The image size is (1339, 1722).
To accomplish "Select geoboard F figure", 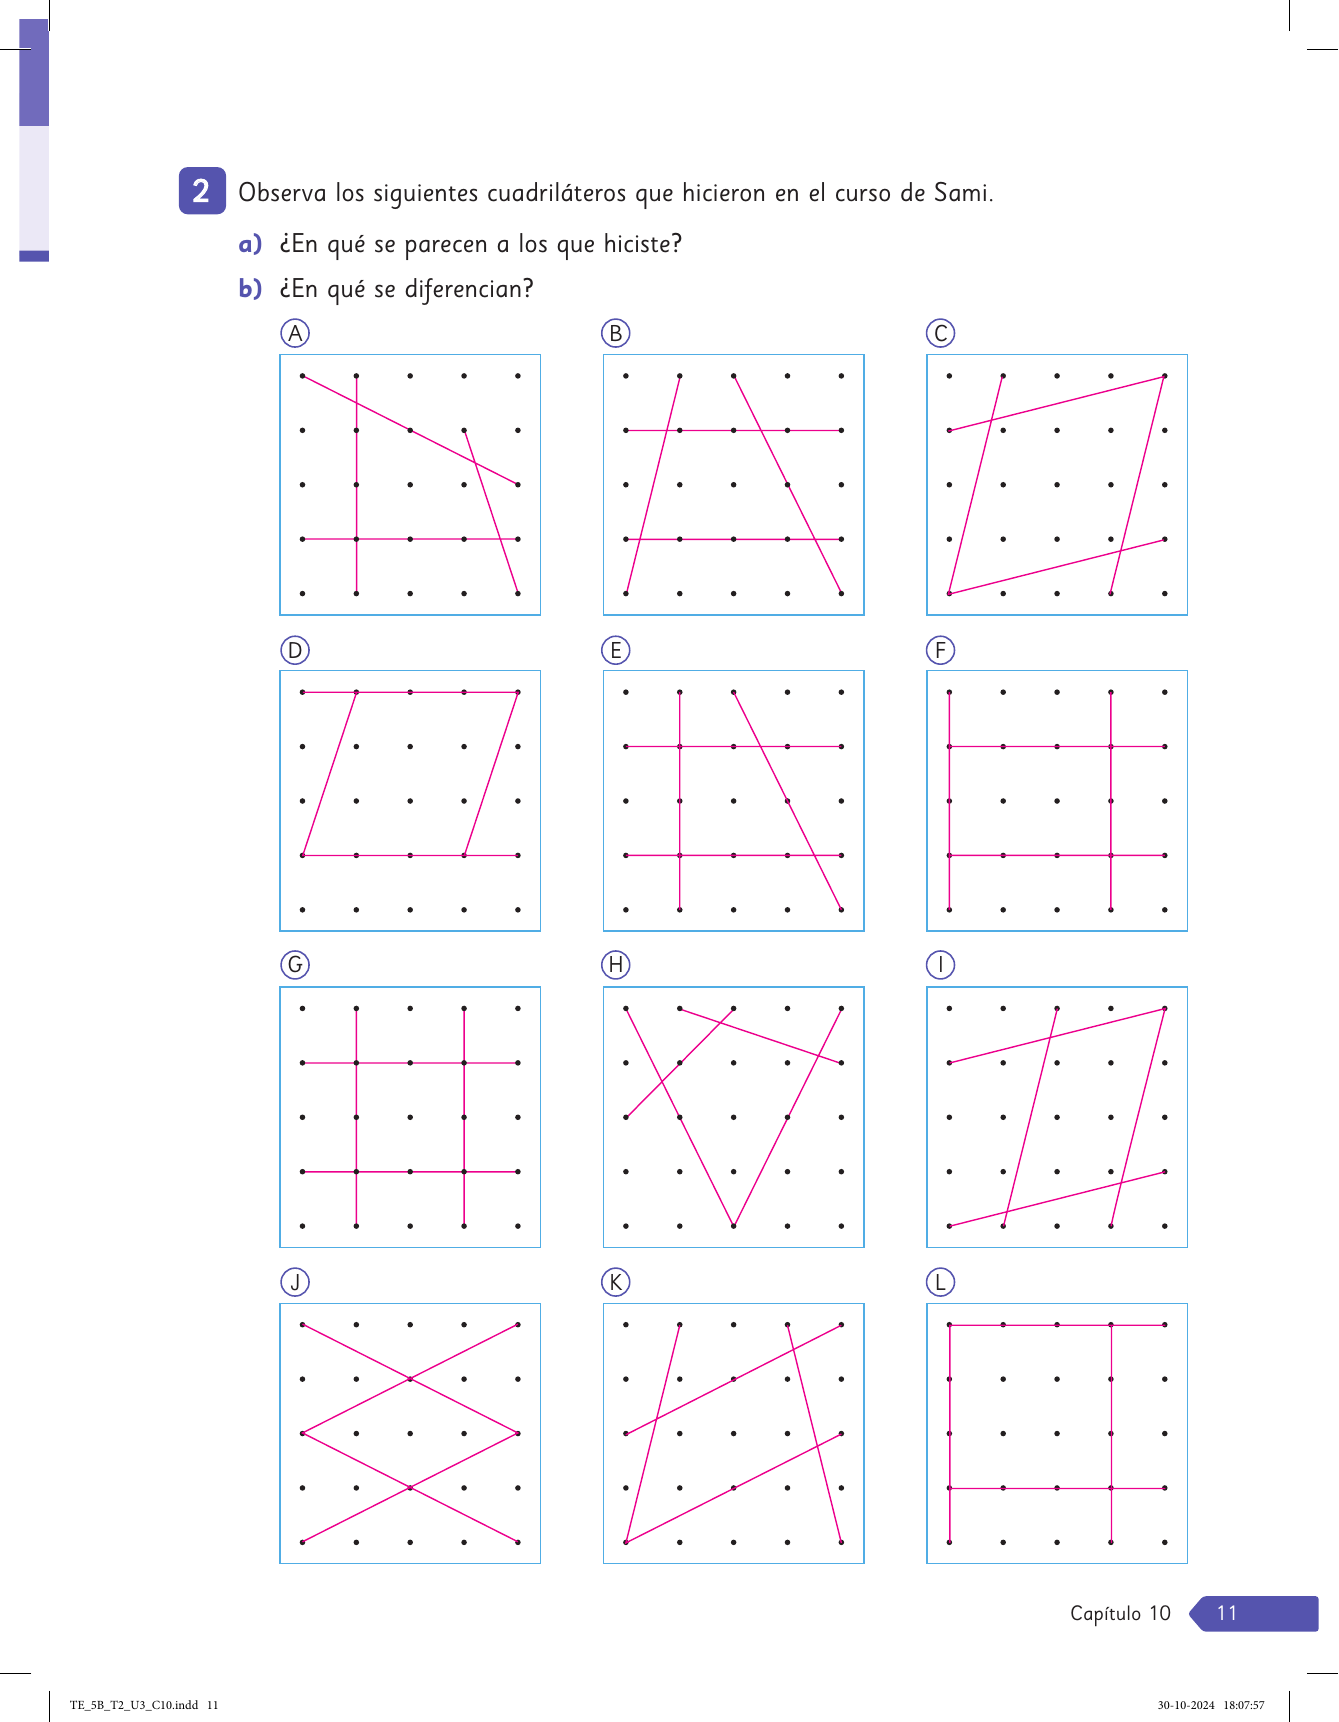I will click(1057, 800).
